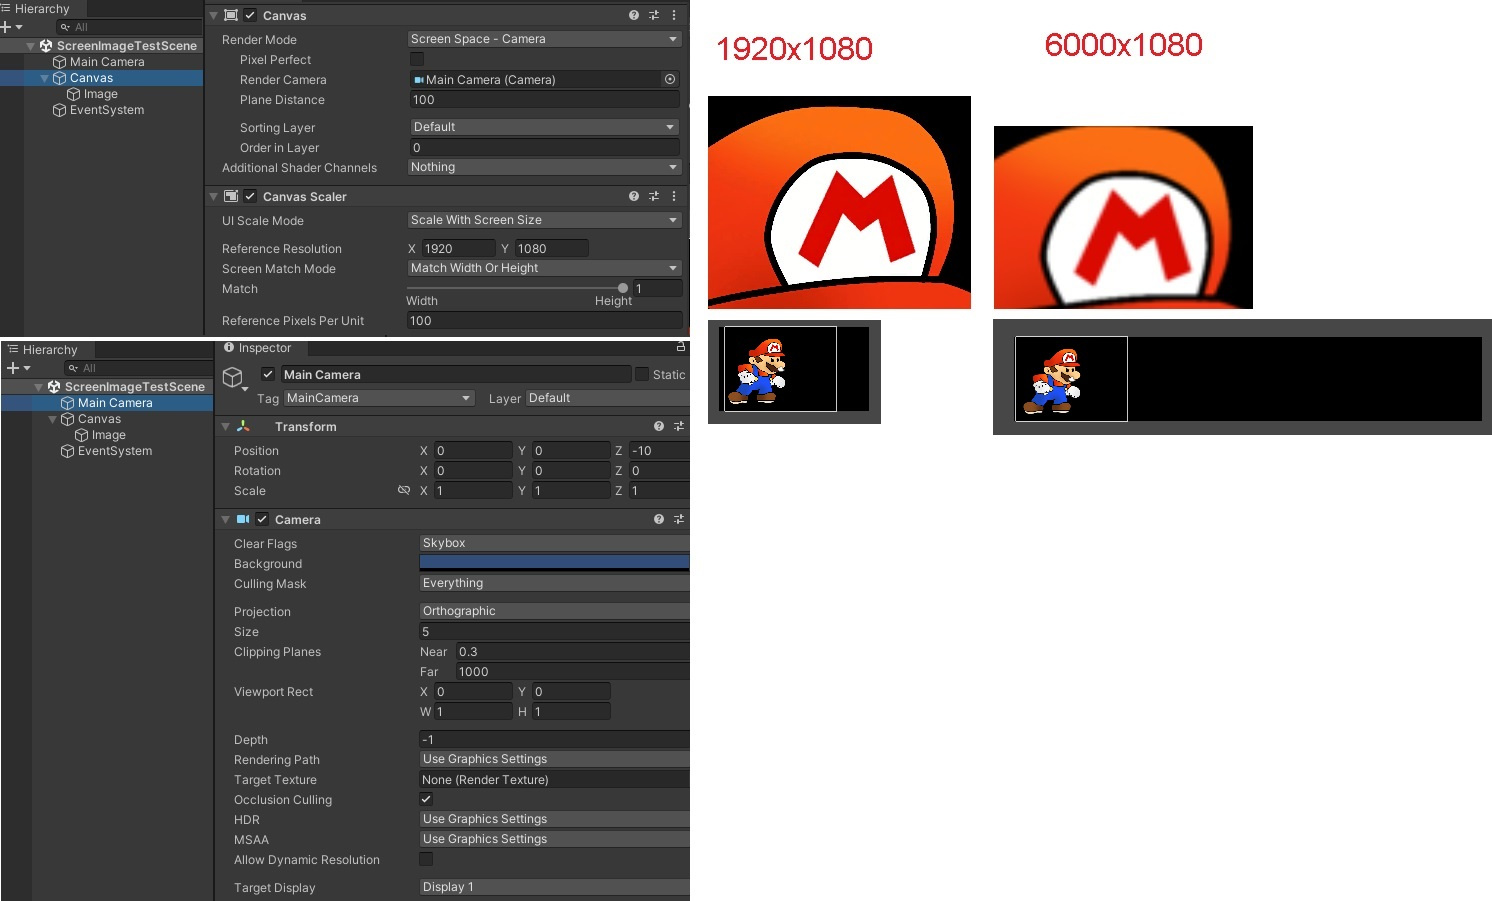This screenshot has height=901, width=1492.
Task: Click the Camera component icon in header
Action: pyautogui.click(x=242, y=519)
